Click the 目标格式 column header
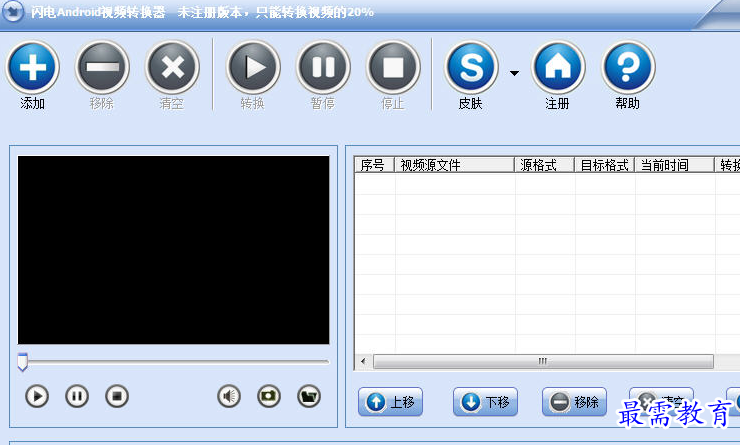740x445 pixels. 605,165
